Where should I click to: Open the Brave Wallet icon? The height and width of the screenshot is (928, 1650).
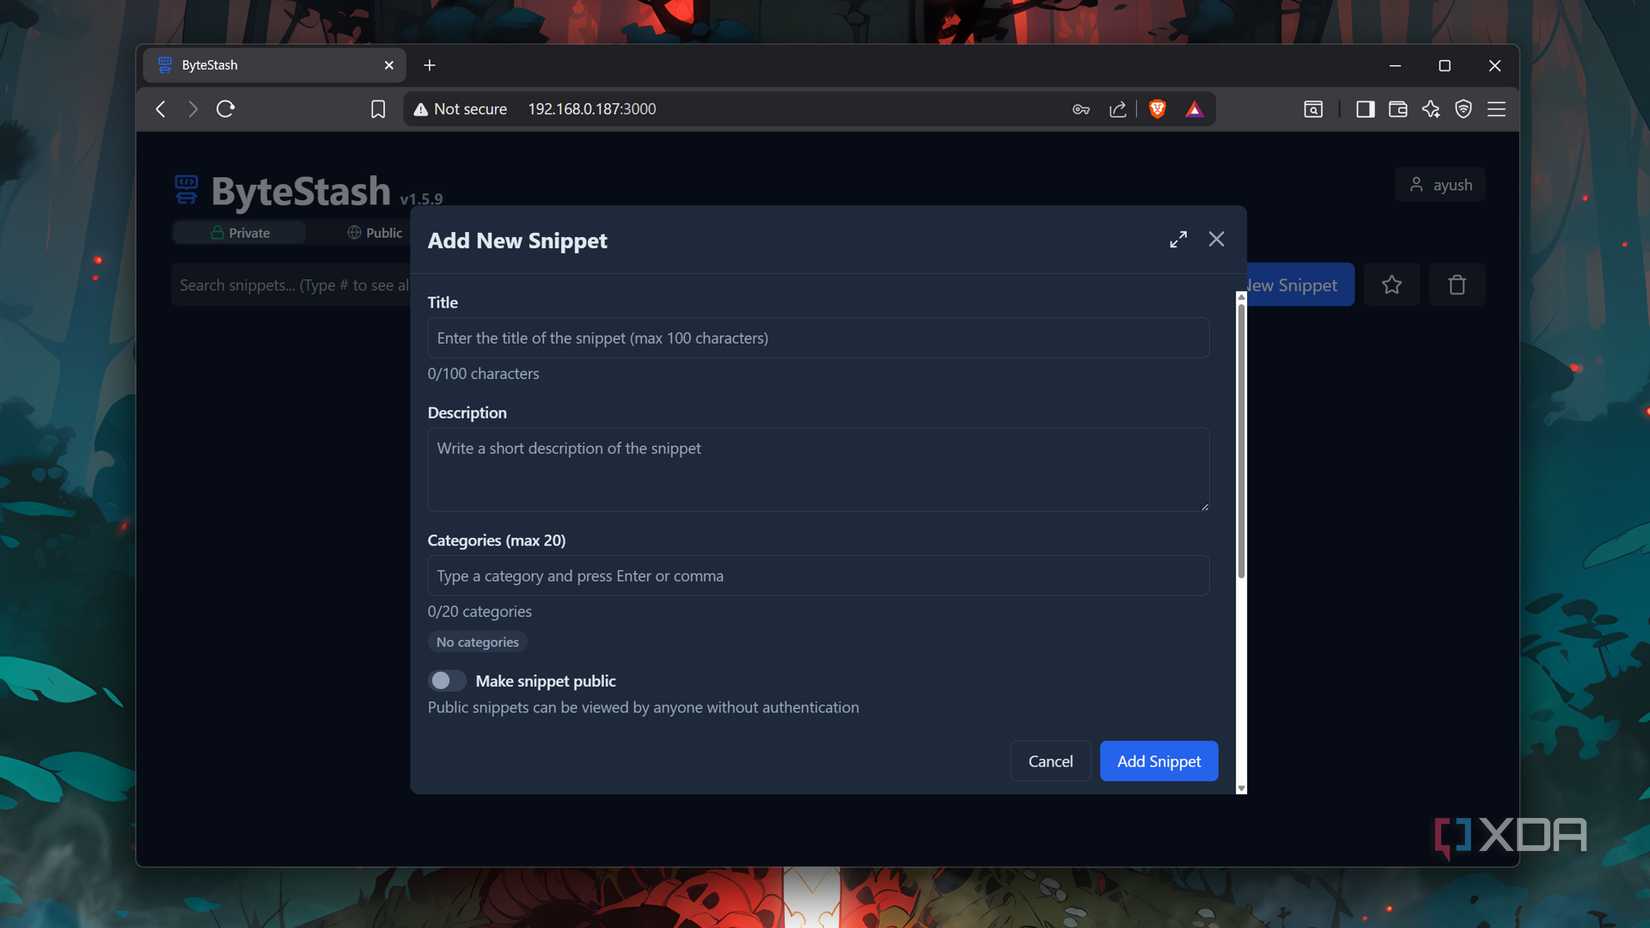click(1398, 109)
